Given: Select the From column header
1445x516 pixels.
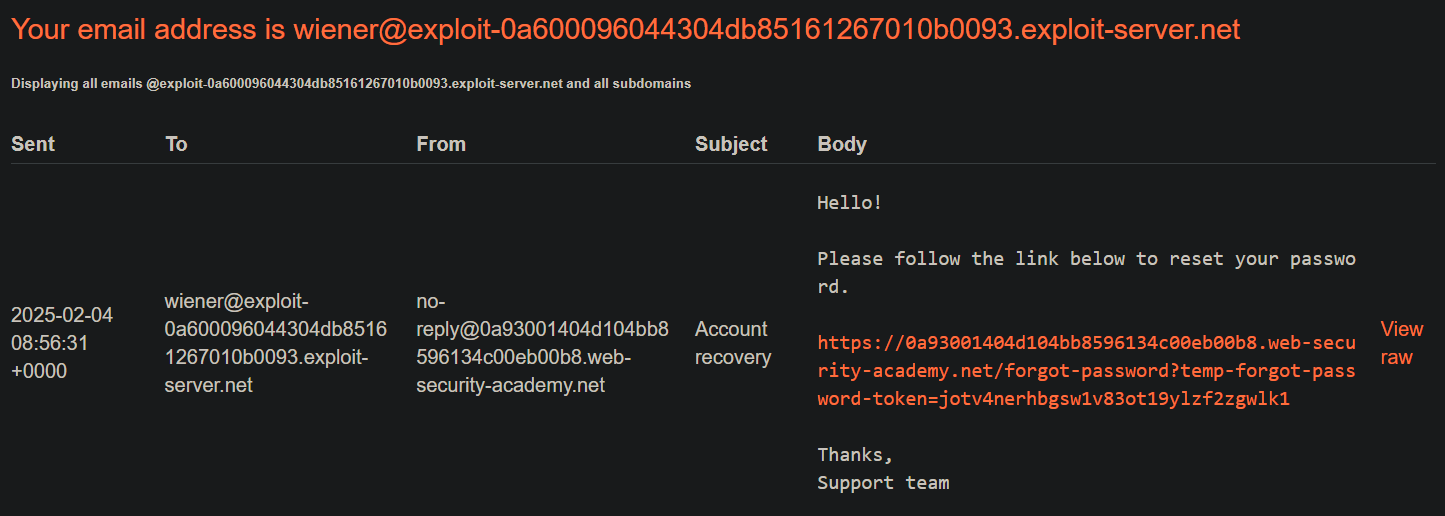Looking at the screenshot, I should point(441,144).
